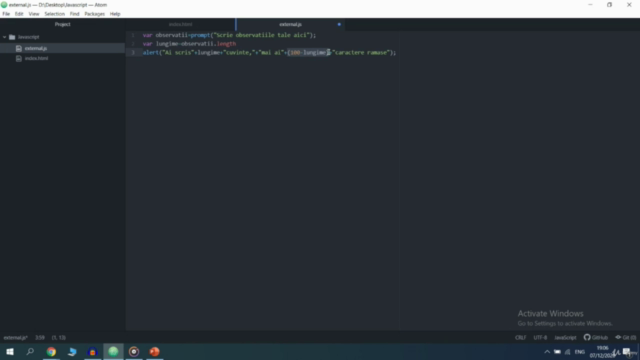Click the Atom icon on the taskbar
640x360 pixels.
(113, 351)
